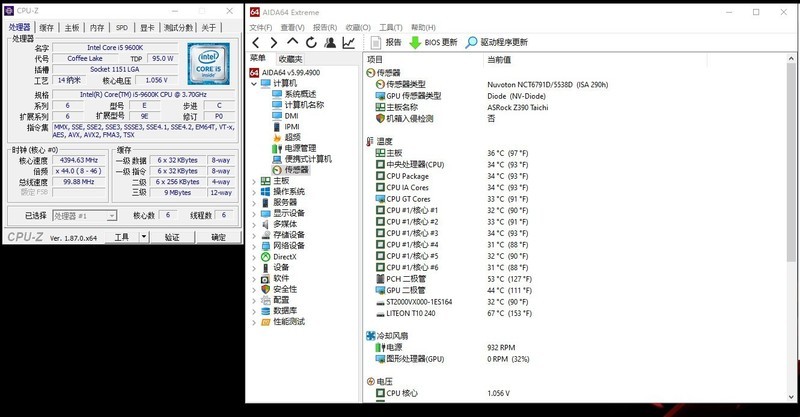Switch to CPU-Z 关于 tab
800x417 pixels.
tap(209, 28)
